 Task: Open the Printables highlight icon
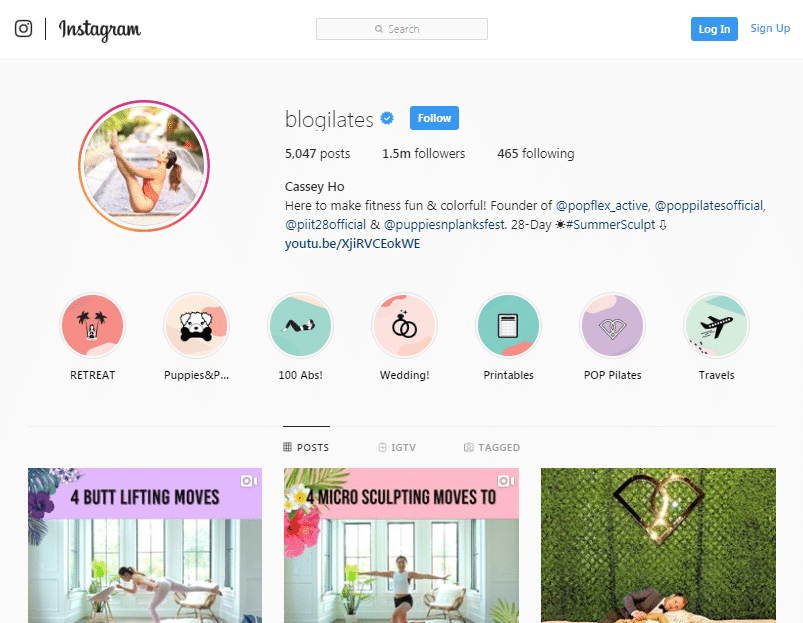509,325
